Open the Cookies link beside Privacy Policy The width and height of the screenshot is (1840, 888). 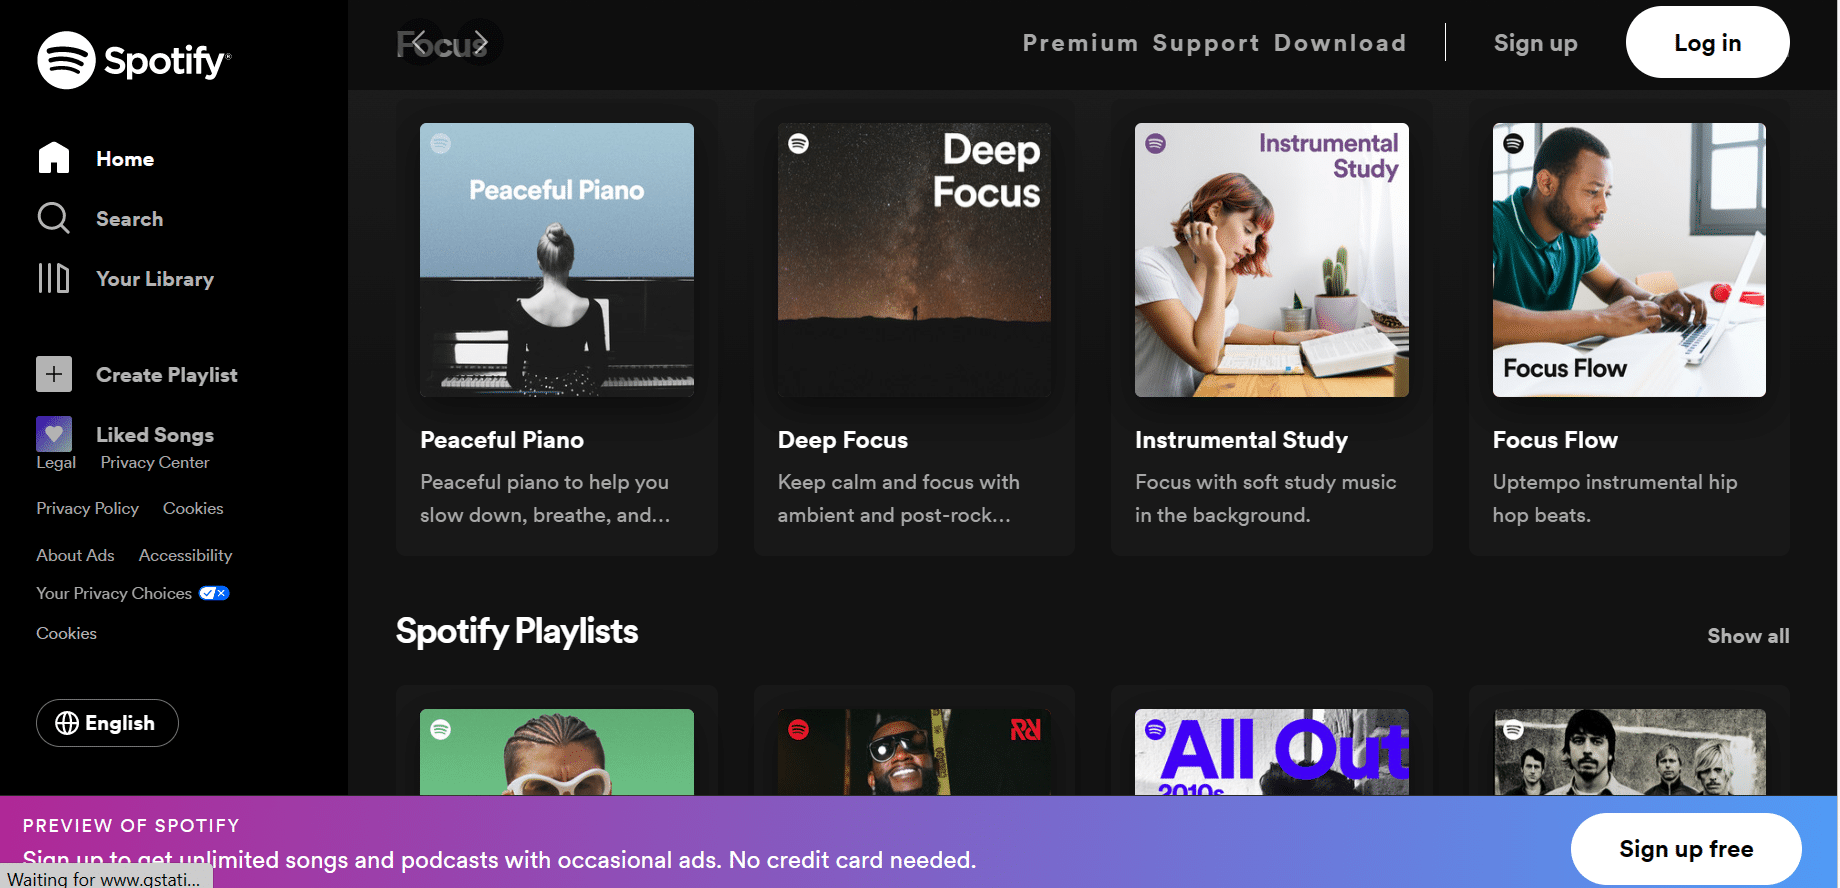click(x=193, y=509)
